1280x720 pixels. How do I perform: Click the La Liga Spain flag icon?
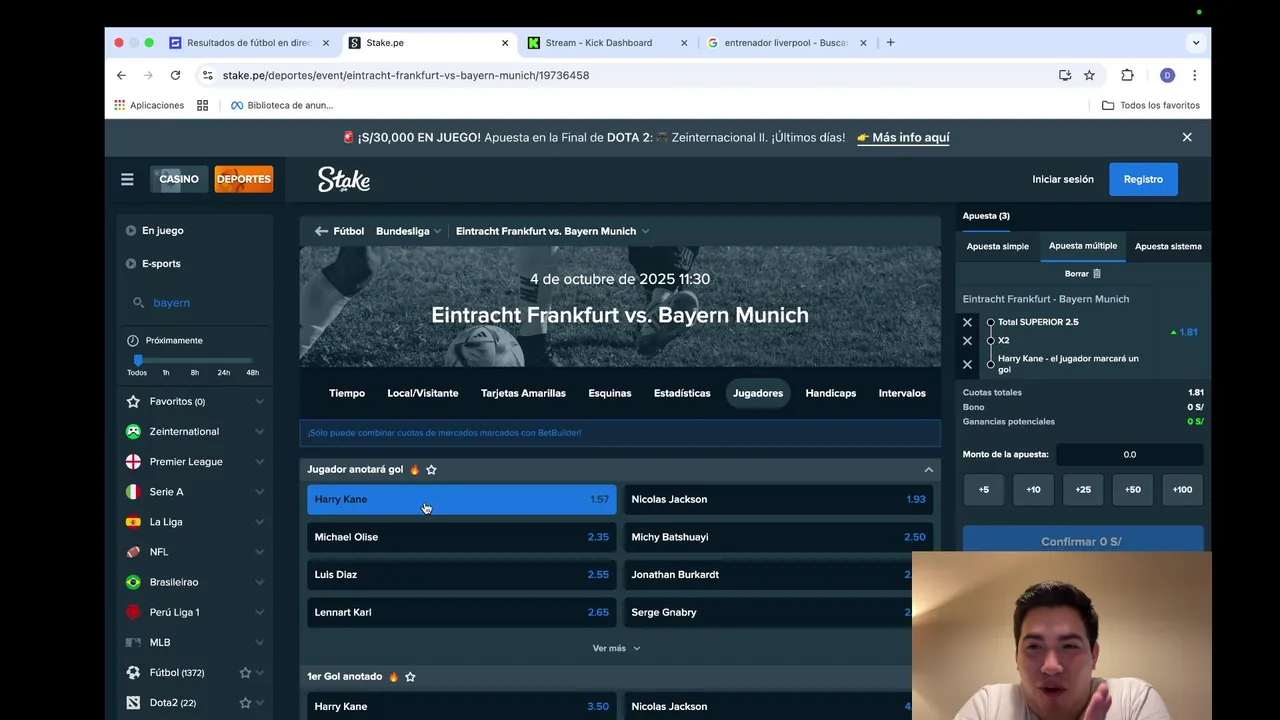(133, 522)
